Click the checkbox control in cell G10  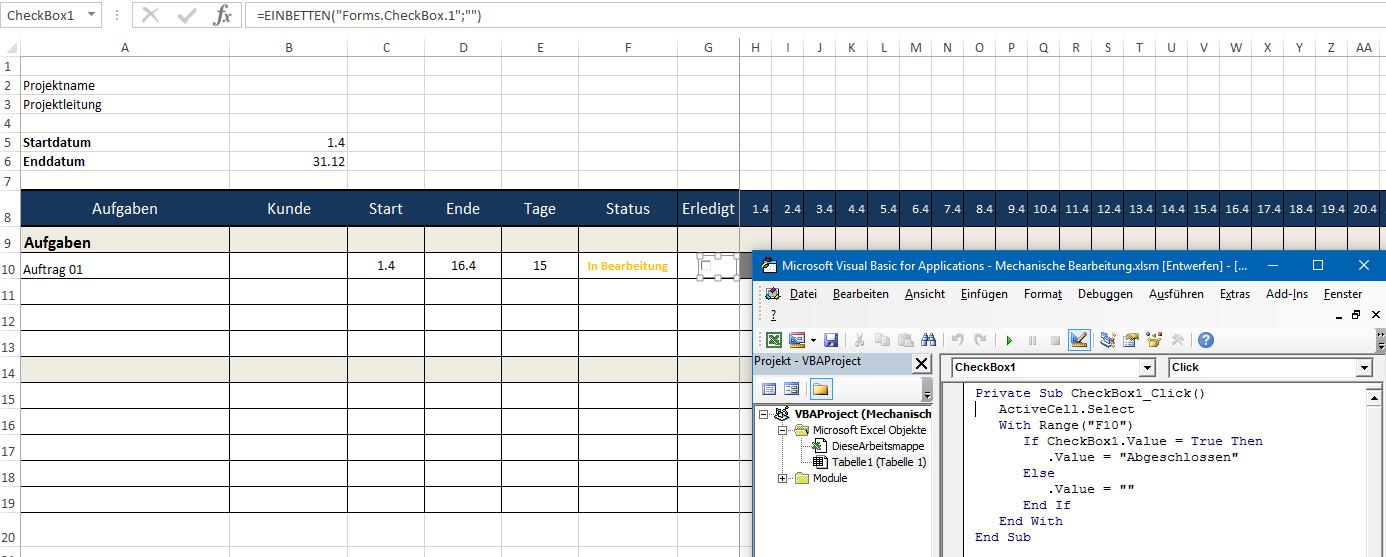718,266
